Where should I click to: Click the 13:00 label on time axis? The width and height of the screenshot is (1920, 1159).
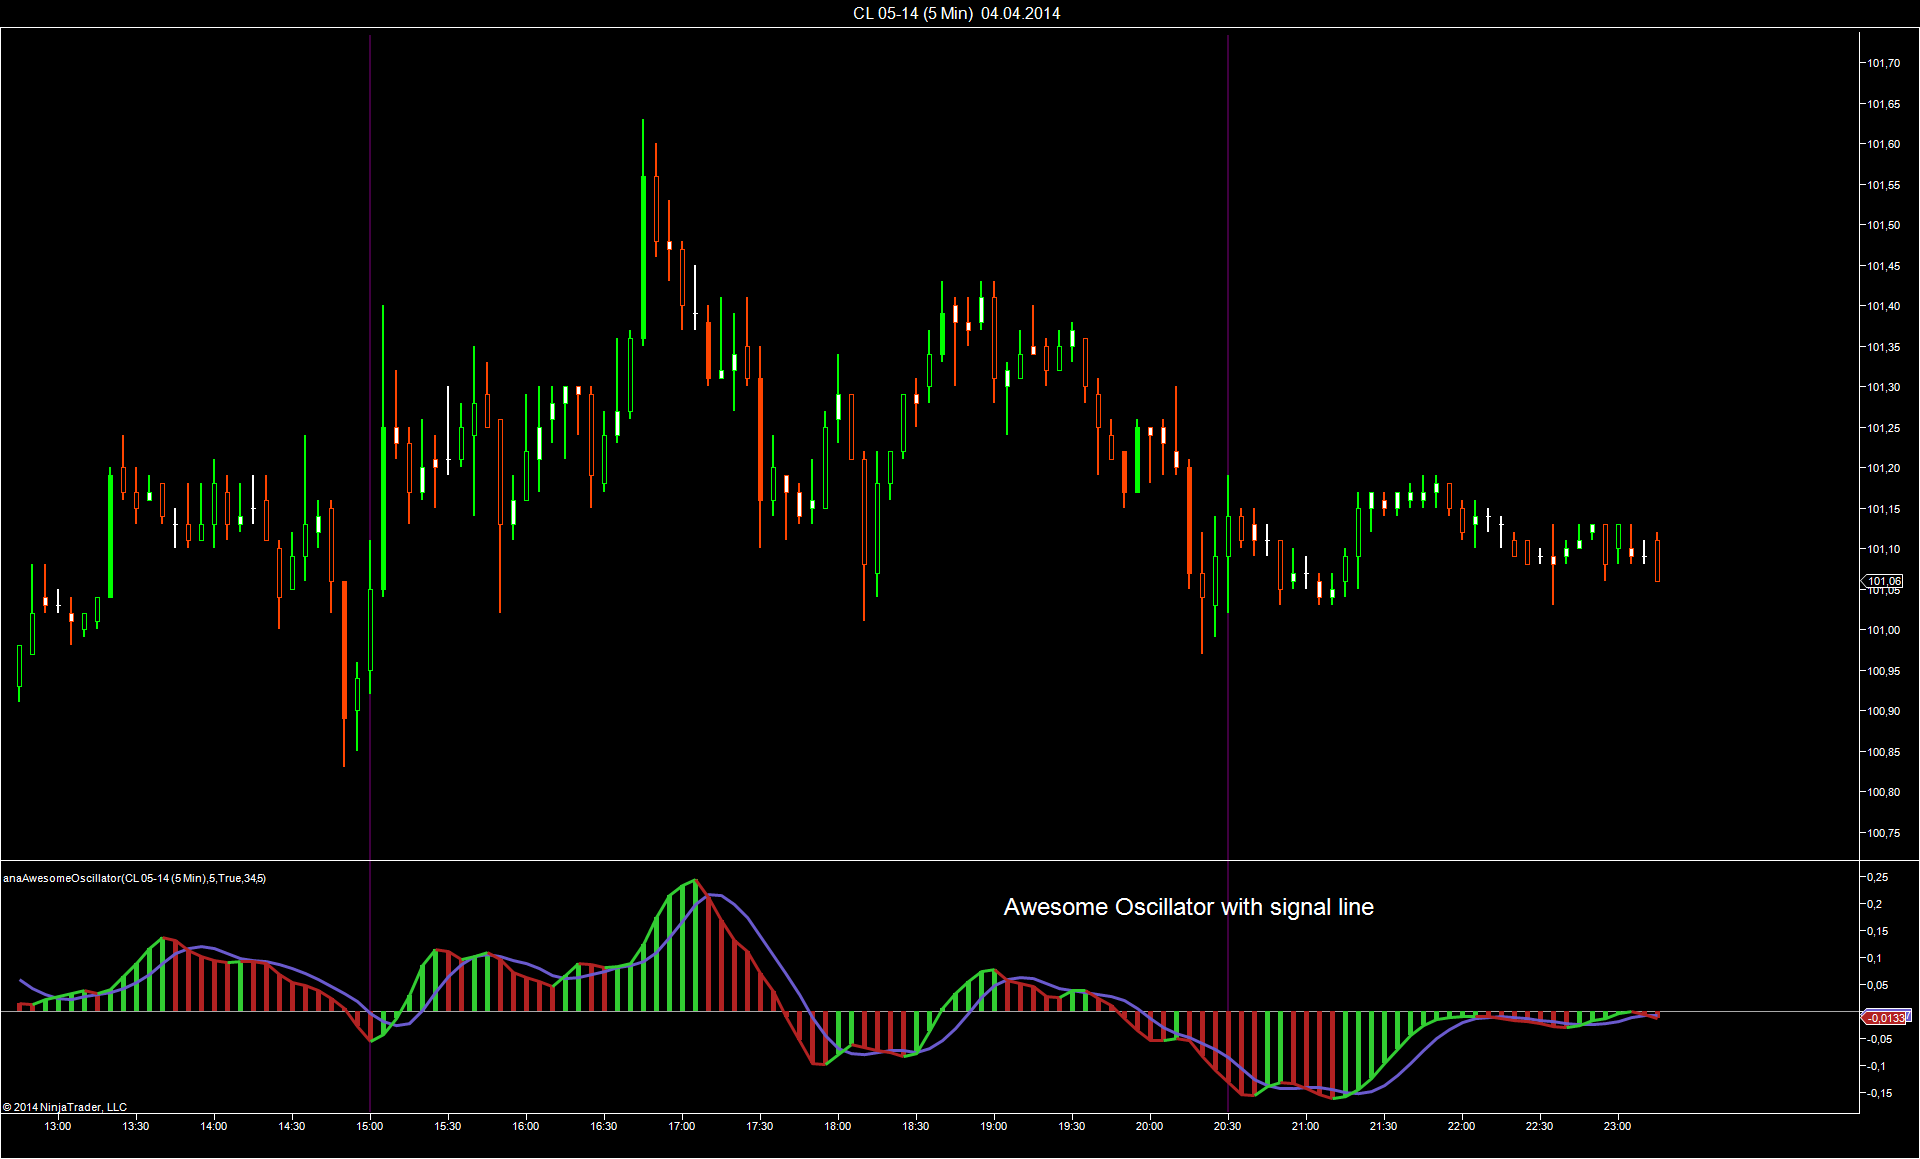[58, 1126]
